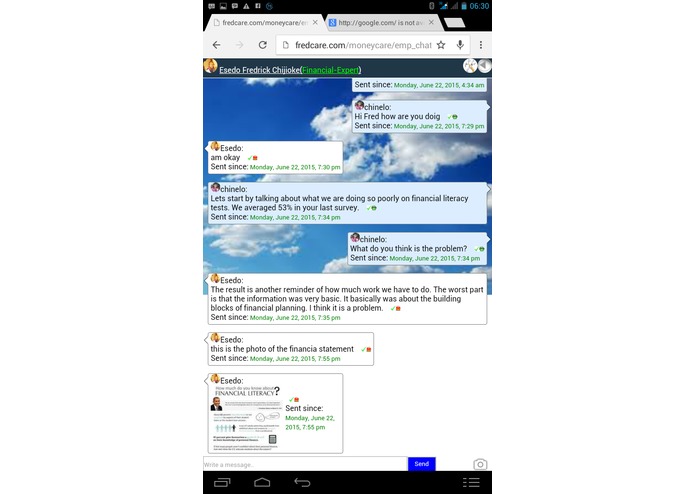This screenshot has height=494, width=695.
Task: Click the status icon after 'What do you think is the problem?'
Action: click(x=479, y=249)
